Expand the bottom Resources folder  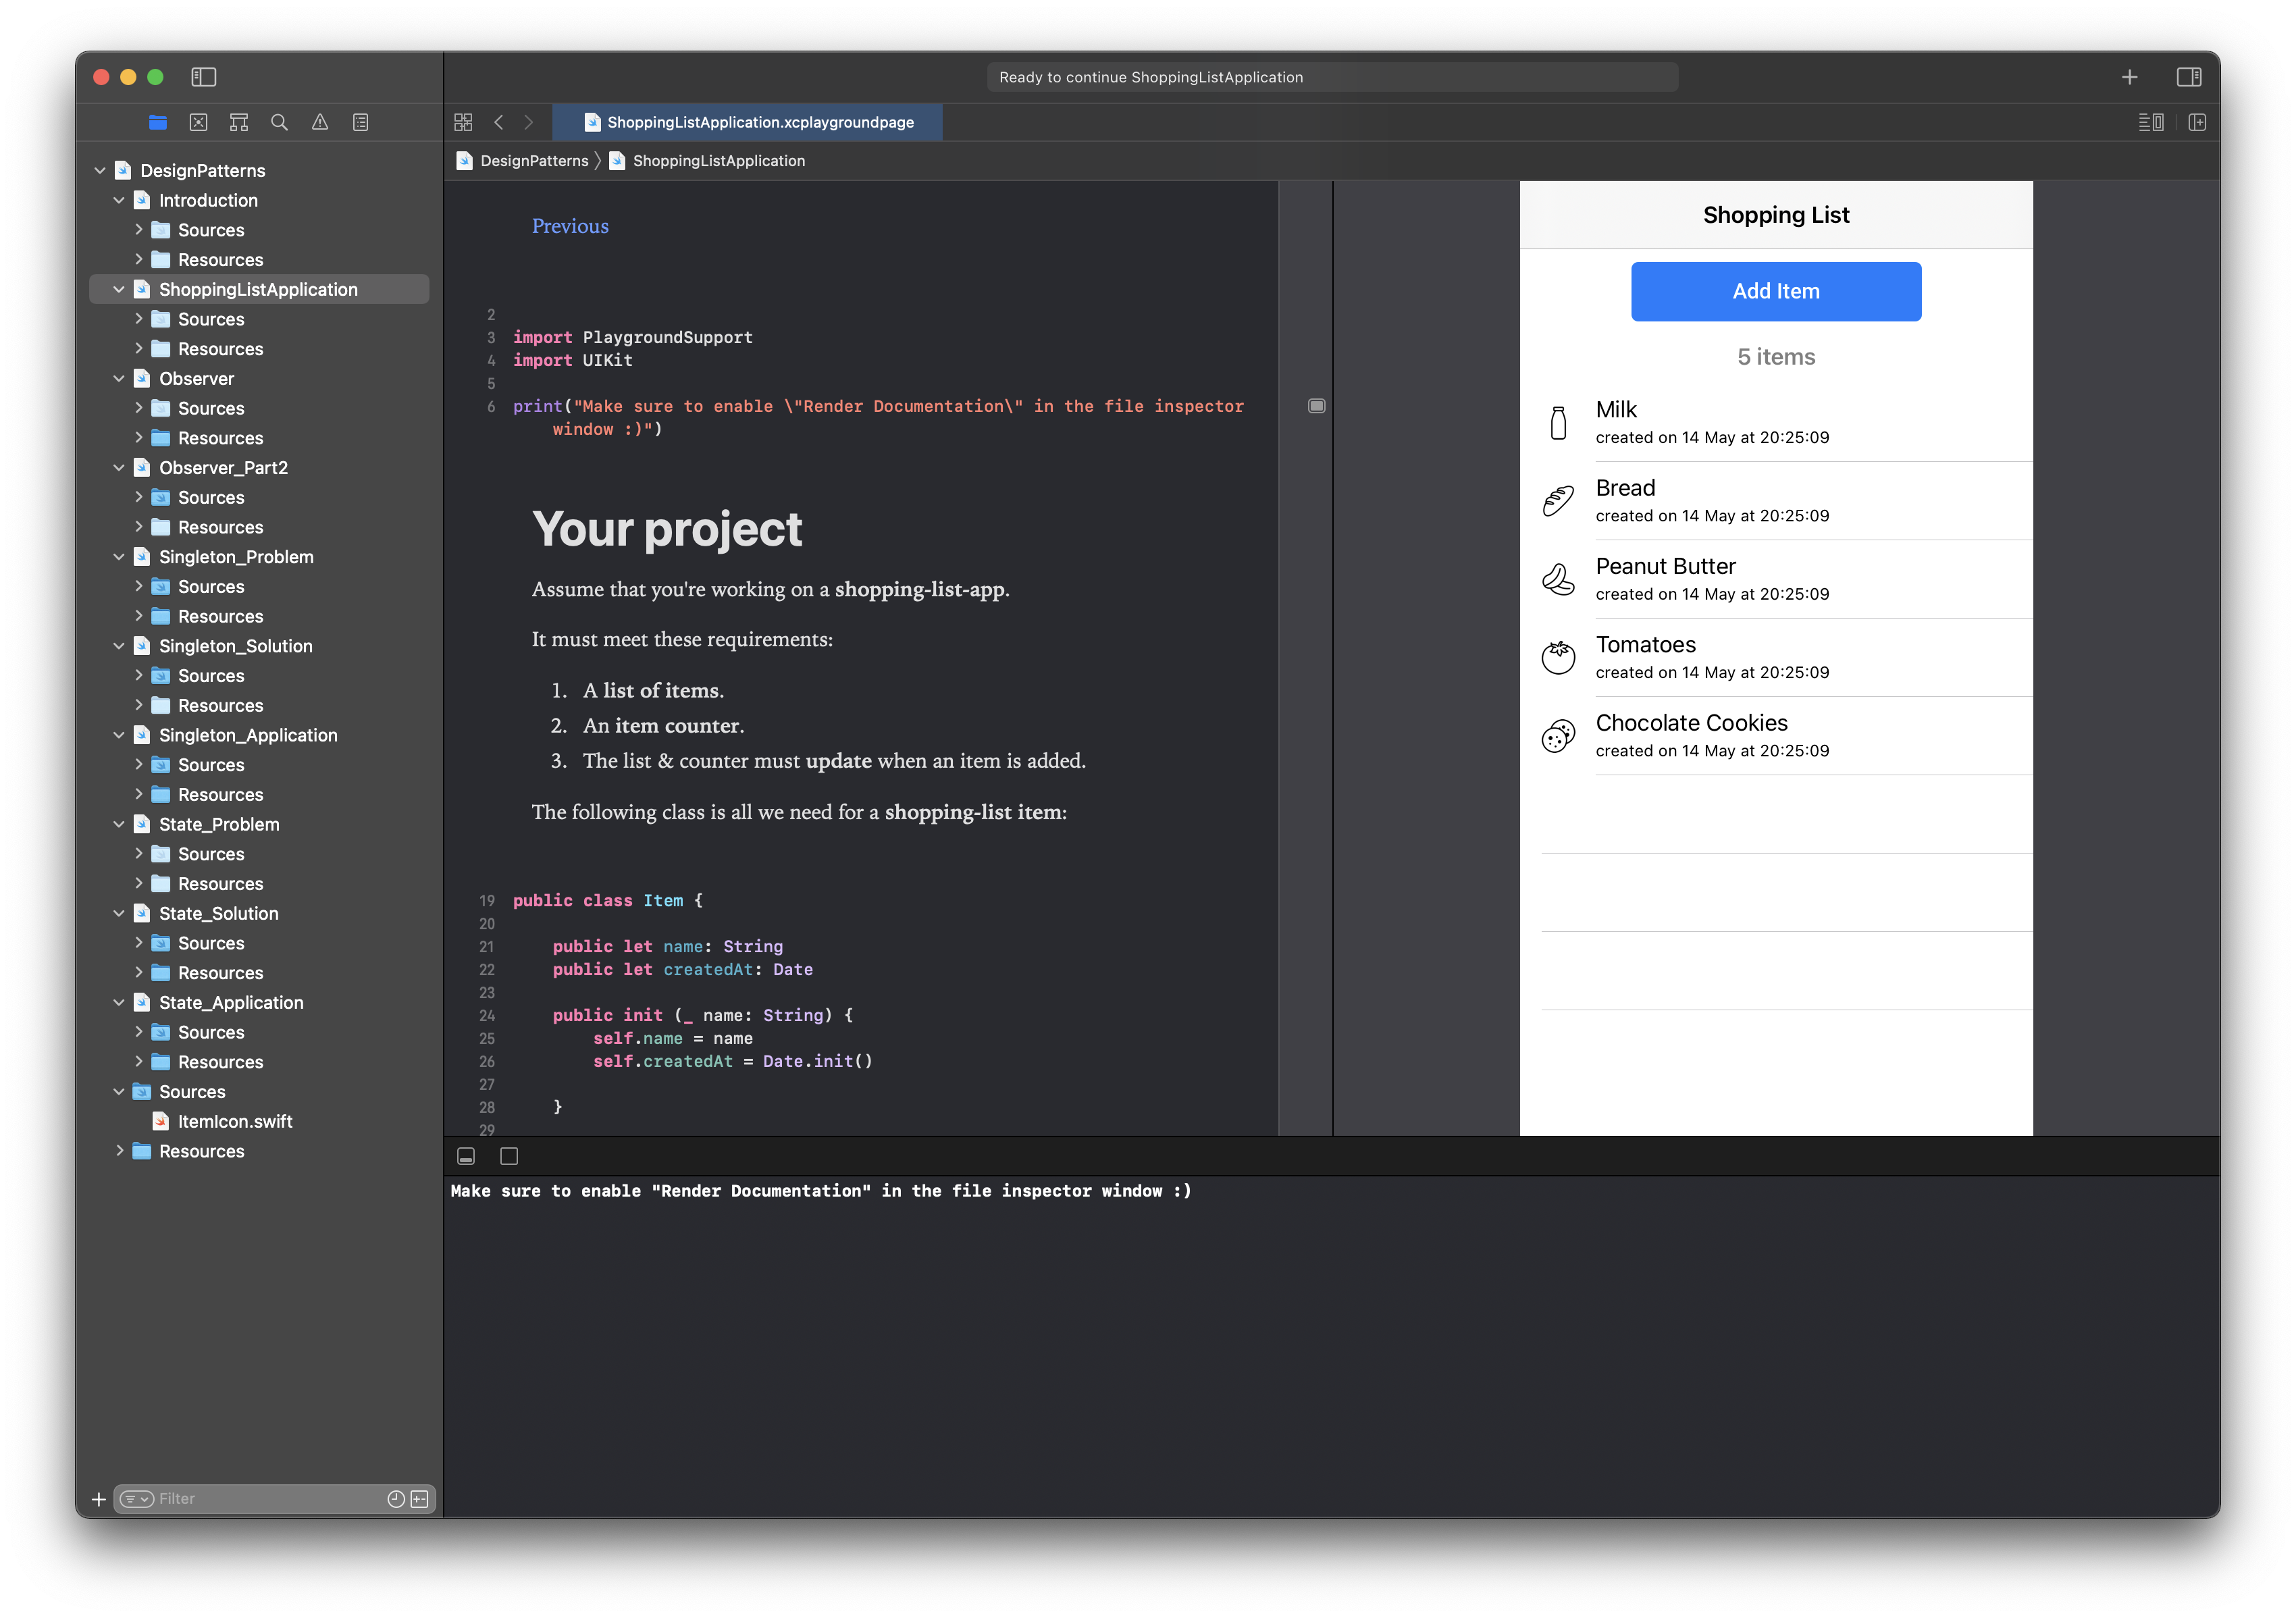[119, 1151]
